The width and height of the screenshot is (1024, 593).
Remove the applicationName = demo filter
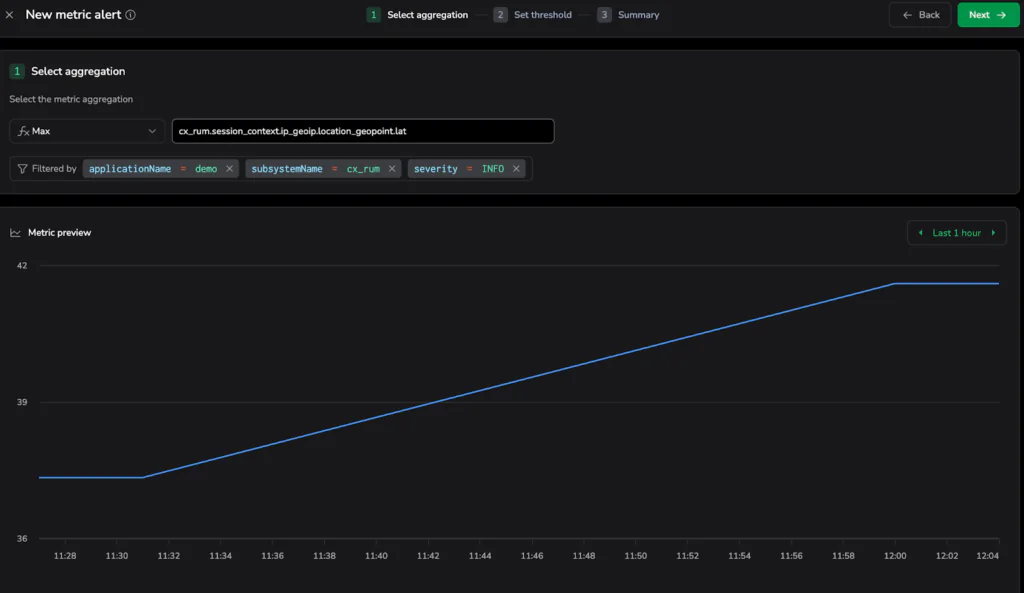pos(229,169)
